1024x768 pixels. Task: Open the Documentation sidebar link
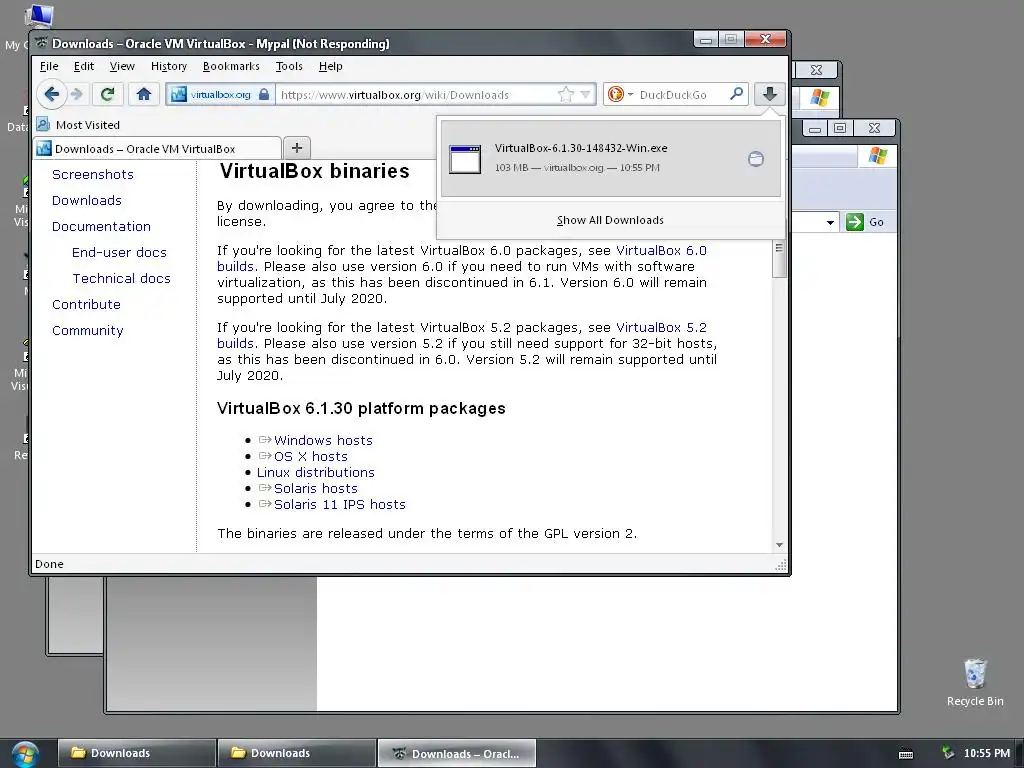101,227
